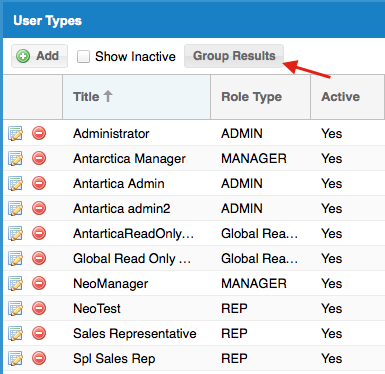Viewport: 385px width, 374px height.
Task: Click the green plus Add icon
Action: coord(23,56)
